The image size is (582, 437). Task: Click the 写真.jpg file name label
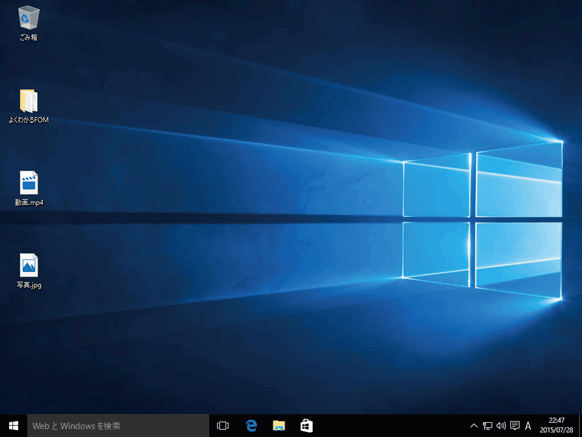click(x=29, y=285)
